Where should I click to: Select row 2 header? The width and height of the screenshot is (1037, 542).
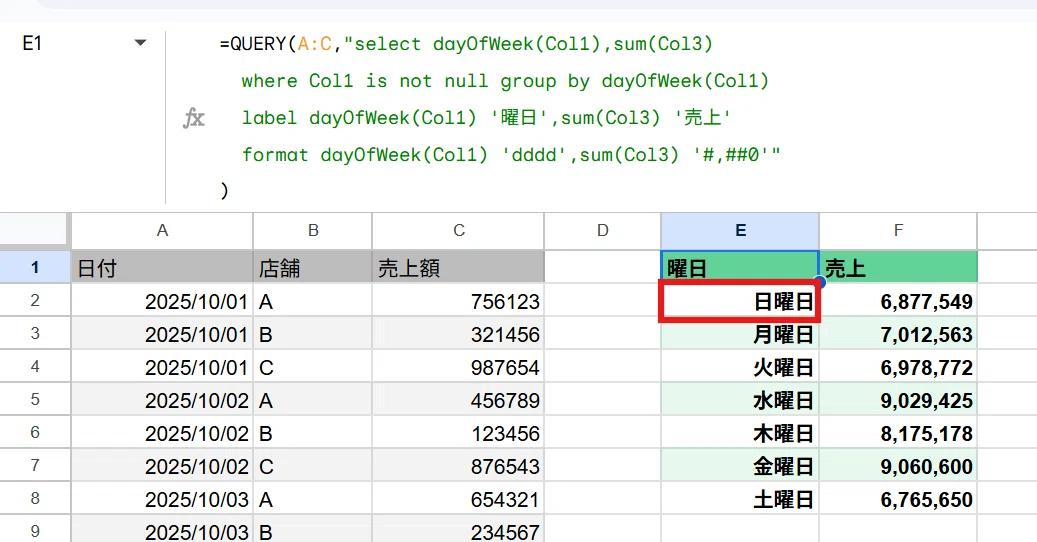[35, 300]
